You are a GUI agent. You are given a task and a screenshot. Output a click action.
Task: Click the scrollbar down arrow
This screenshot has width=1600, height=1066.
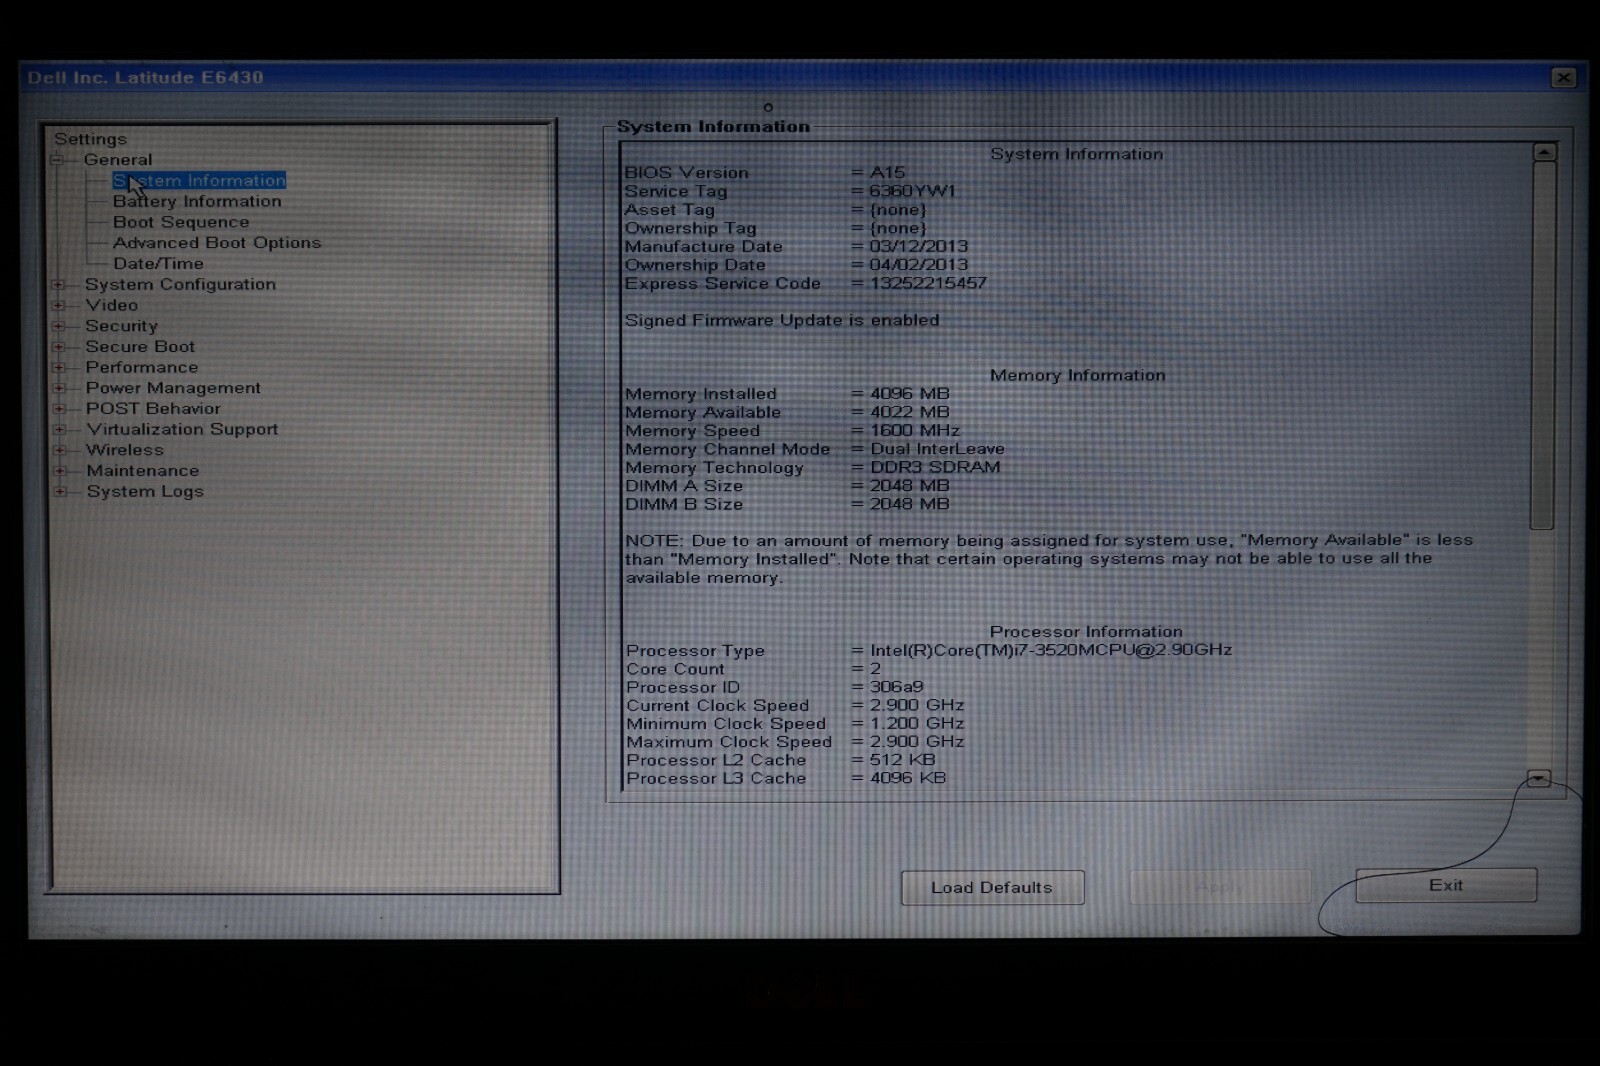(1539, 779)
